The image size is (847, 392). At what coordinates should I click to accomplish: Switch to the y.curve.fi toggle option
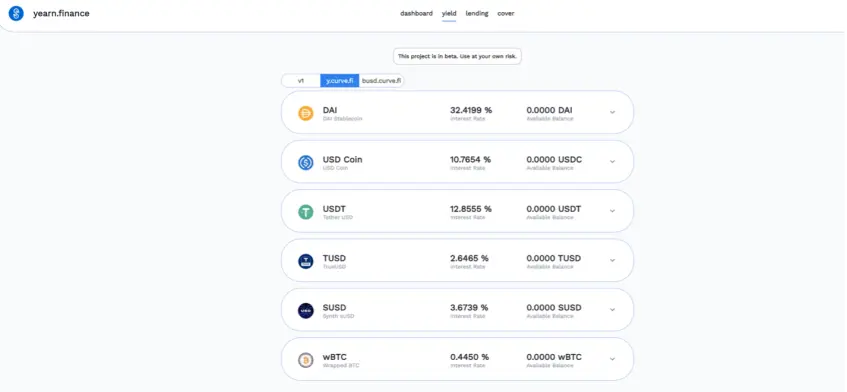coord(340,80)
